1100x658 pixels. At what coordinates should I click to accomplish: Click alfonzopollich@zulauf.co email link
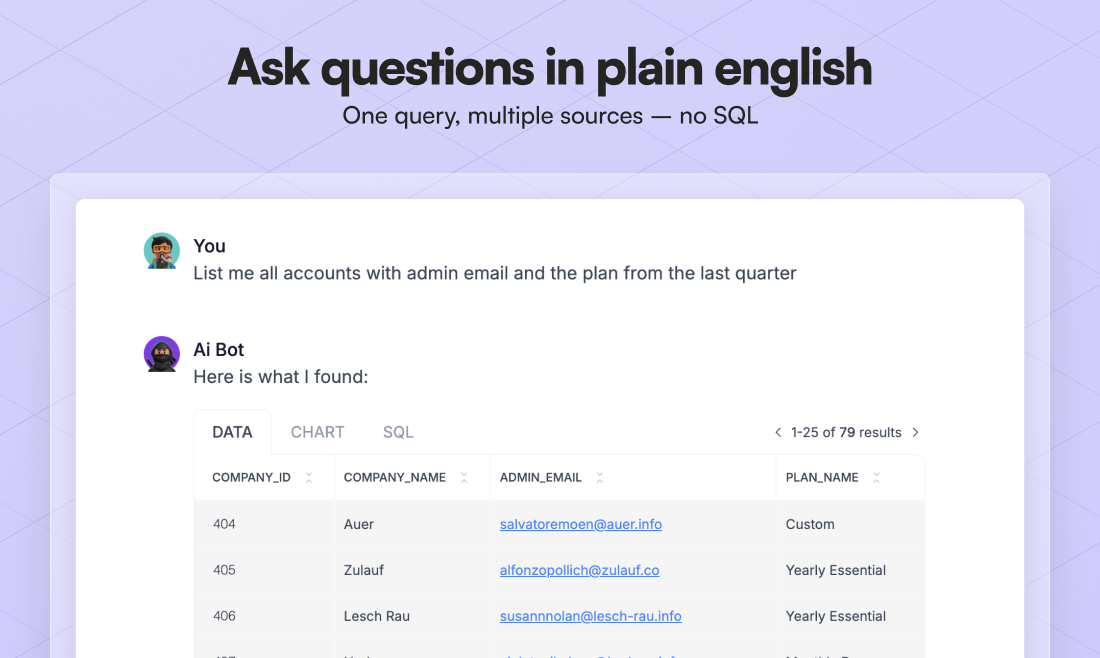[580, 570]
